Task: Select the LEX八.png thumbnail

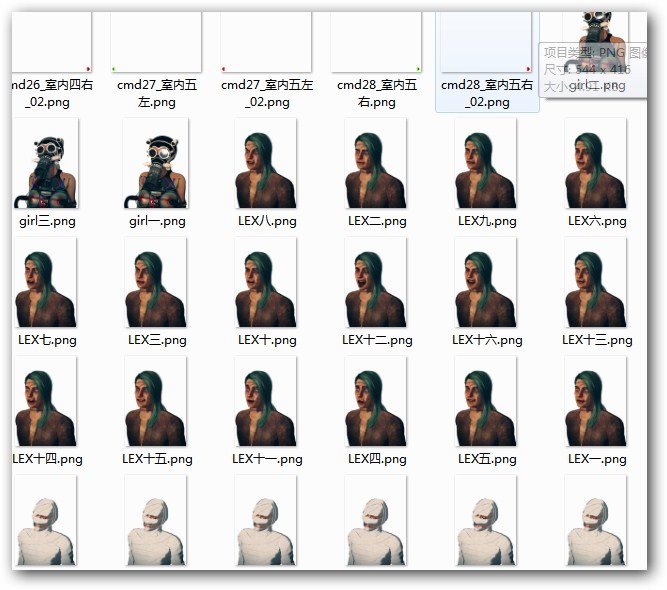Action: [265, 163]
